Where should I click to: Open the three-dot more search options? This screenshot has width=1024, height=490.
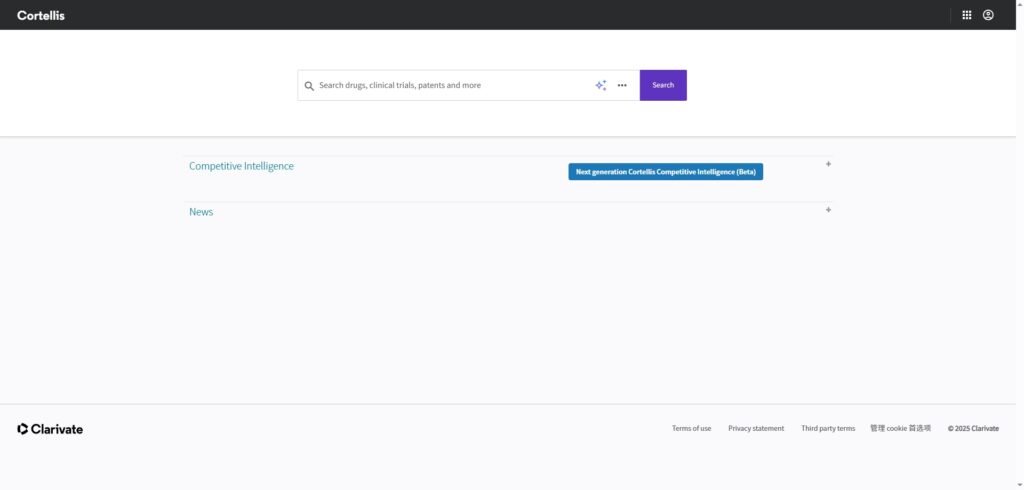(622, 85)
